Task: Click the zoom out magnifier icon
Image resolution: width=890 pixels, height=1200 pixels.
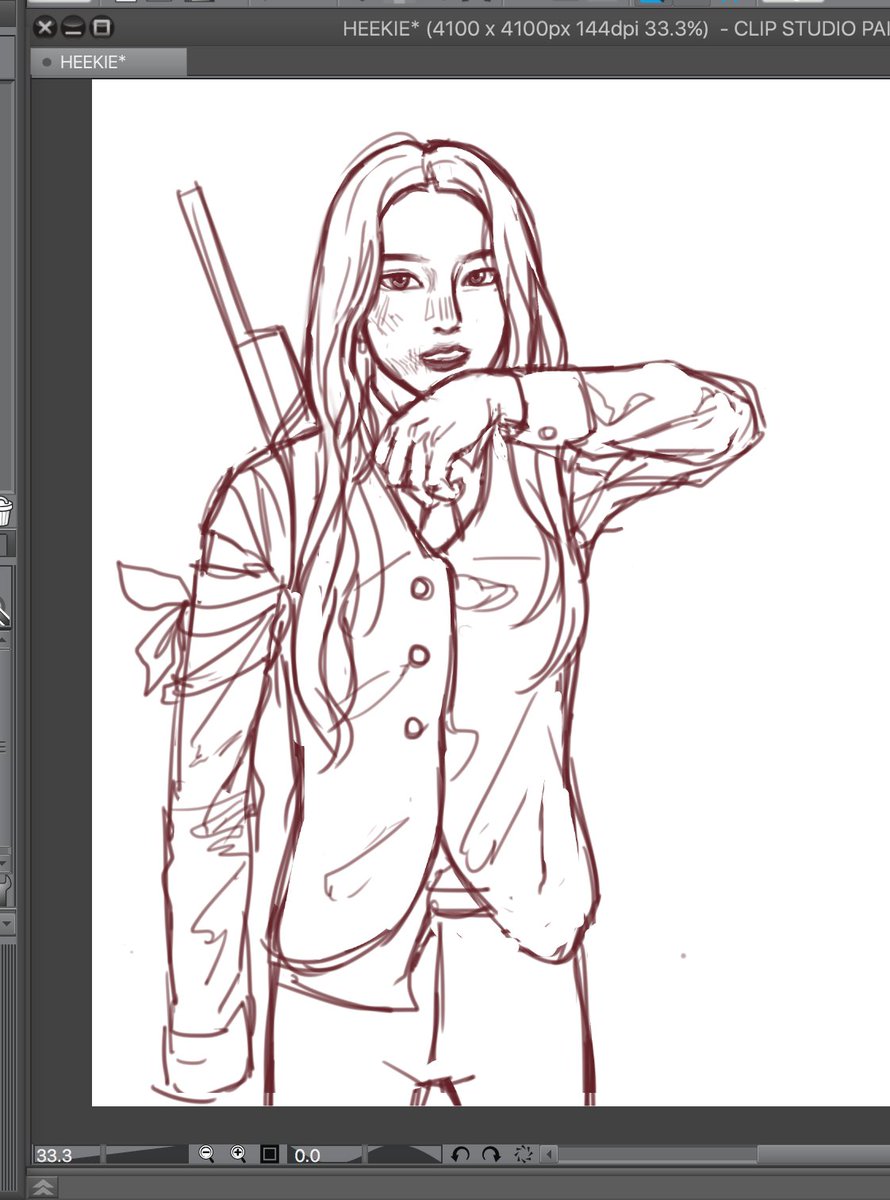Action: coord(206,1154)
